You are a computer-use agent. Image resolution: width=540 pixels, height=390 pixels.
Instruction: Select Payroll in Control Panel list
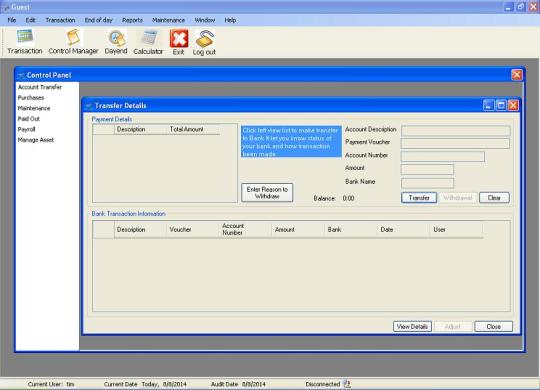[x=27, y=130]
